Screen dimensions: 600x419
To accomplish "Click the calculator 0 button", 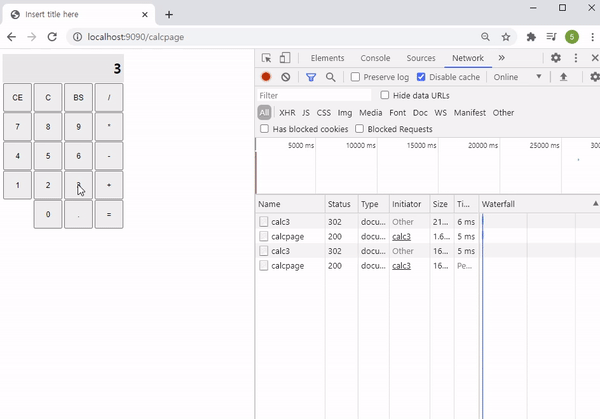I will click(x=48, y=214).
